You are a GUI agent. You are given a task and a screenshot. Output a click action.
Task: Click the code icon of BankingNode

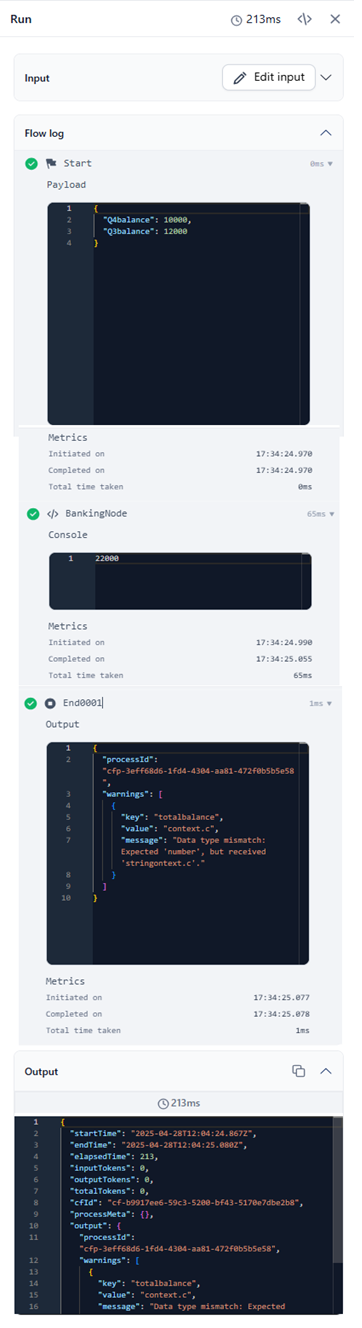click(x=52, y=514)
